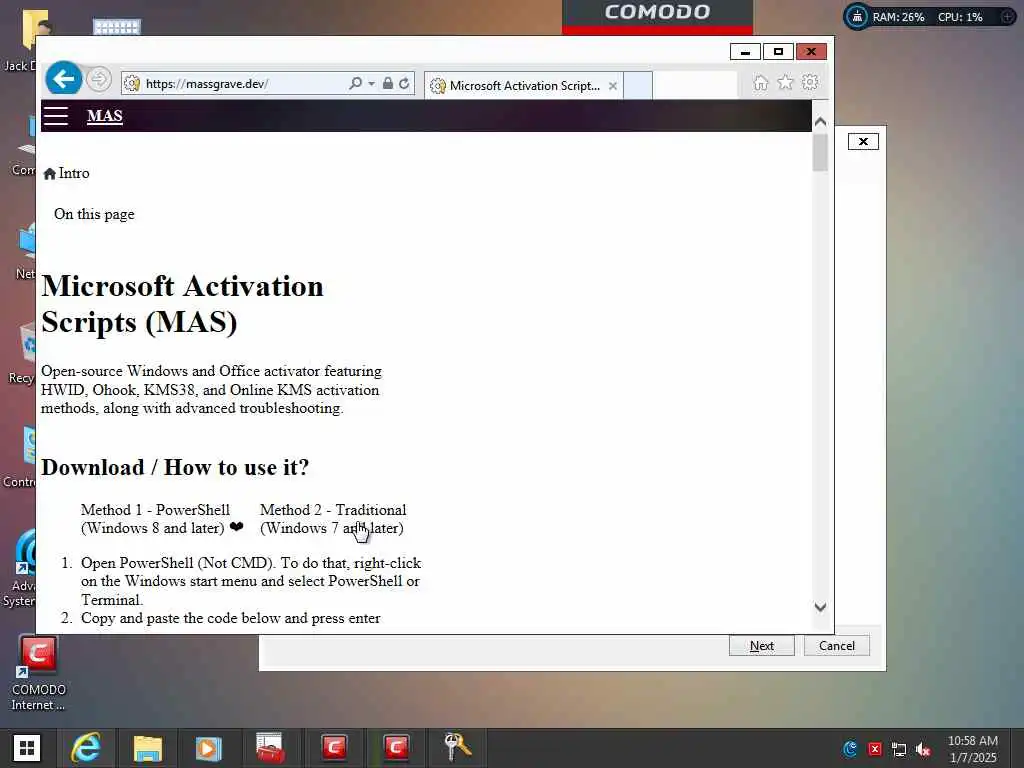Image resolution: width=1024 pixels, height=768 pixels.
Task: Open the clock showing 10:58 AM
Action: tap(972, 748)
